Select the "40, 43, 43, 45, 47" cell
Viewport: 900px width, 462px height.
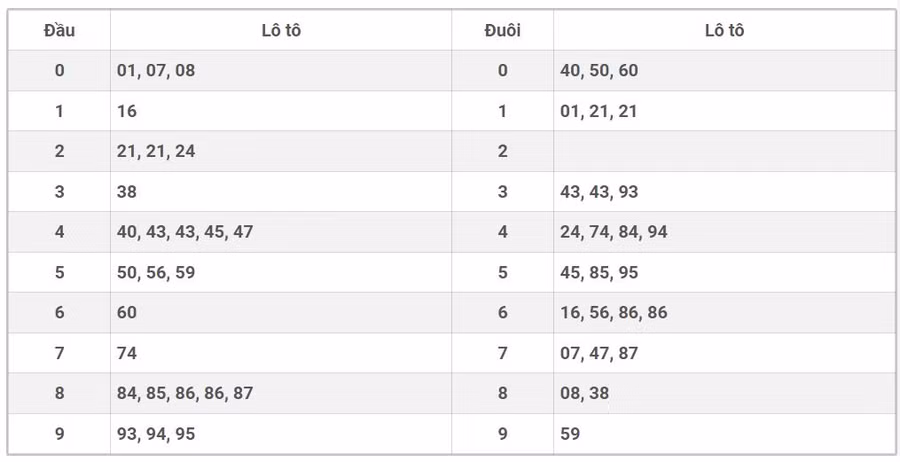[185, 232]
